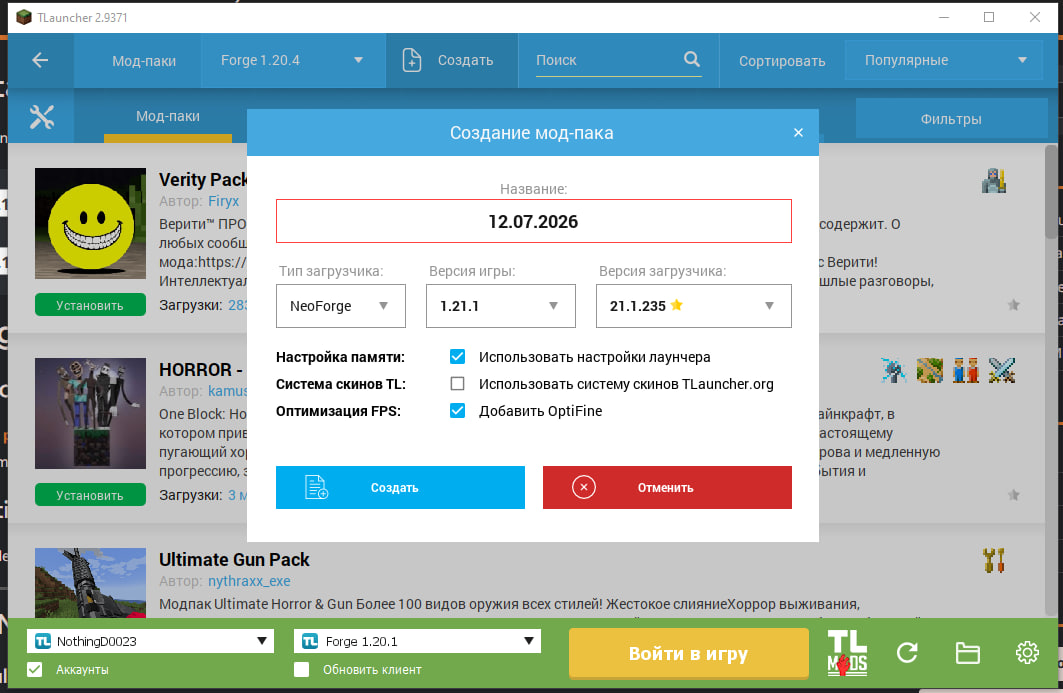
Task: Open the wrench and screwdriver tools icon
Action: [x=41, y=117]
